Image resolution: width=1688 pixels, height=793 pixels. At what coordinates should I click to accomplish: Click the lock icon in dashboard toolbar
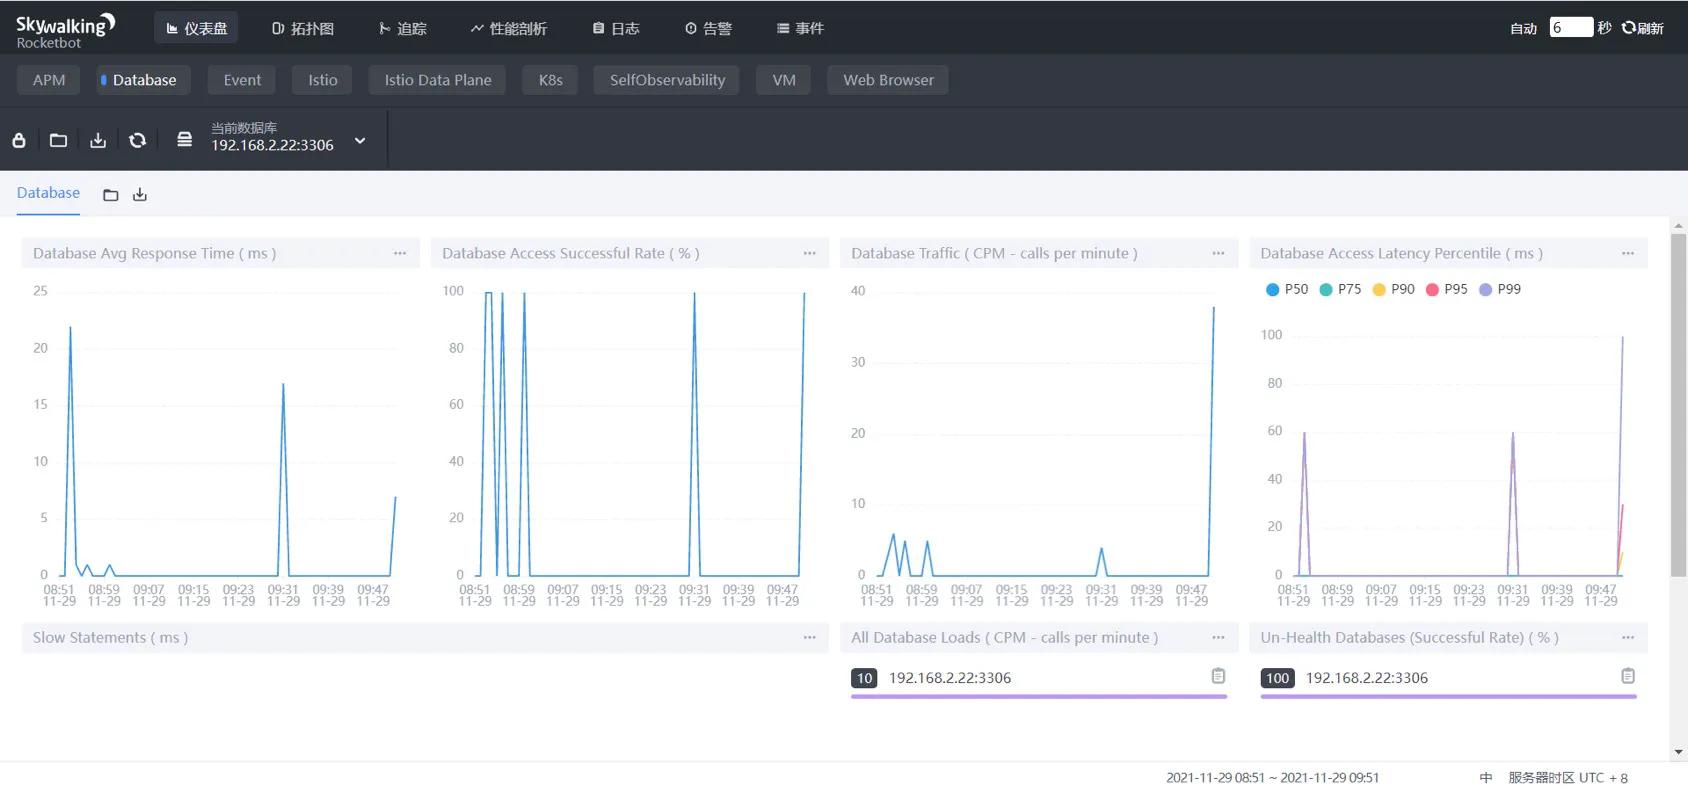[x=19, y=141]
